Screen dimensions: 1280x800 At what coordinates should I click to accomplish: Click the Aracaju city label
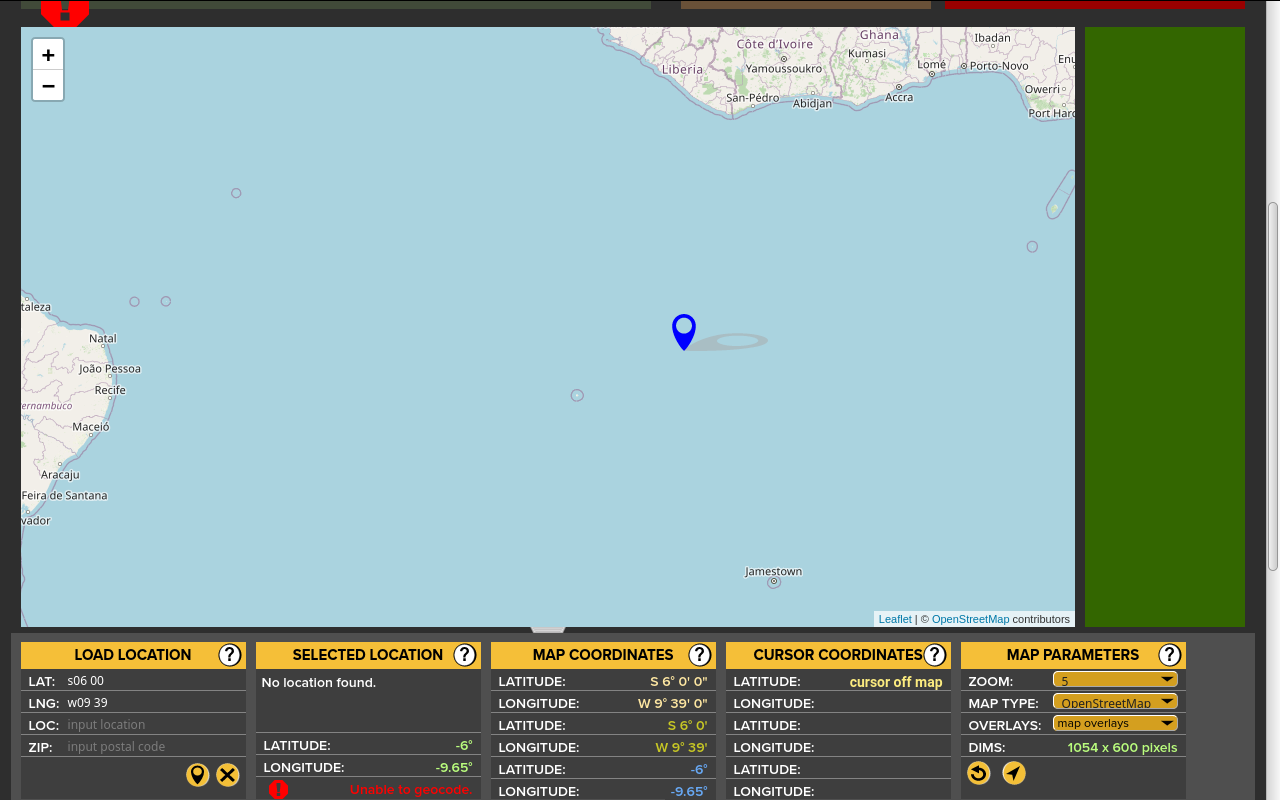coord(60,475)
